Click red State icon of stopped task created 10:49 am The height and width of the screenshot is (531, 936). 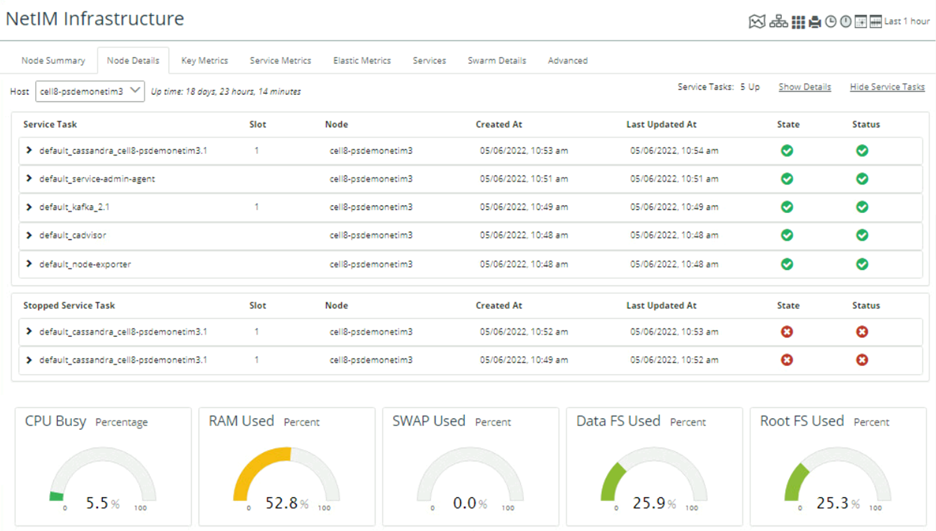pos(787,360)
